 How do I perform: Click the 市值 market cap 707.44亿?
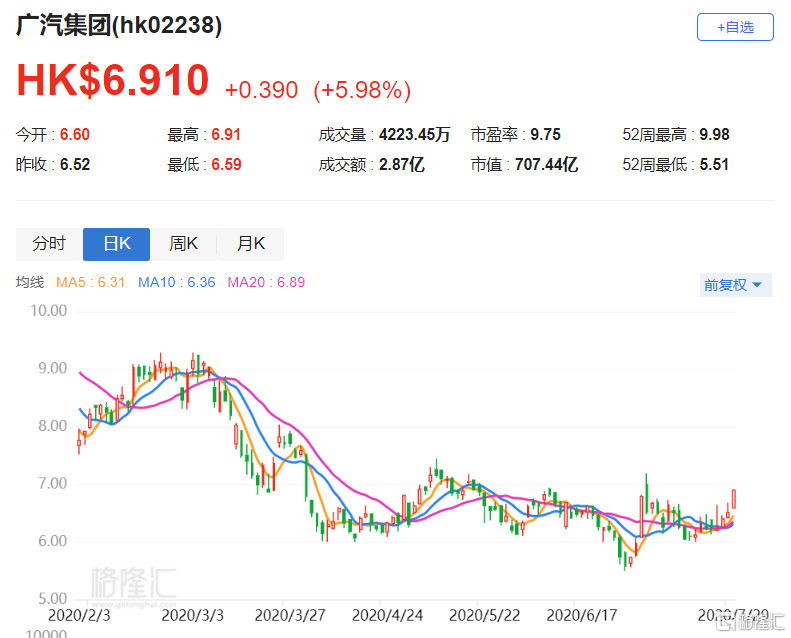coord(546,164)
